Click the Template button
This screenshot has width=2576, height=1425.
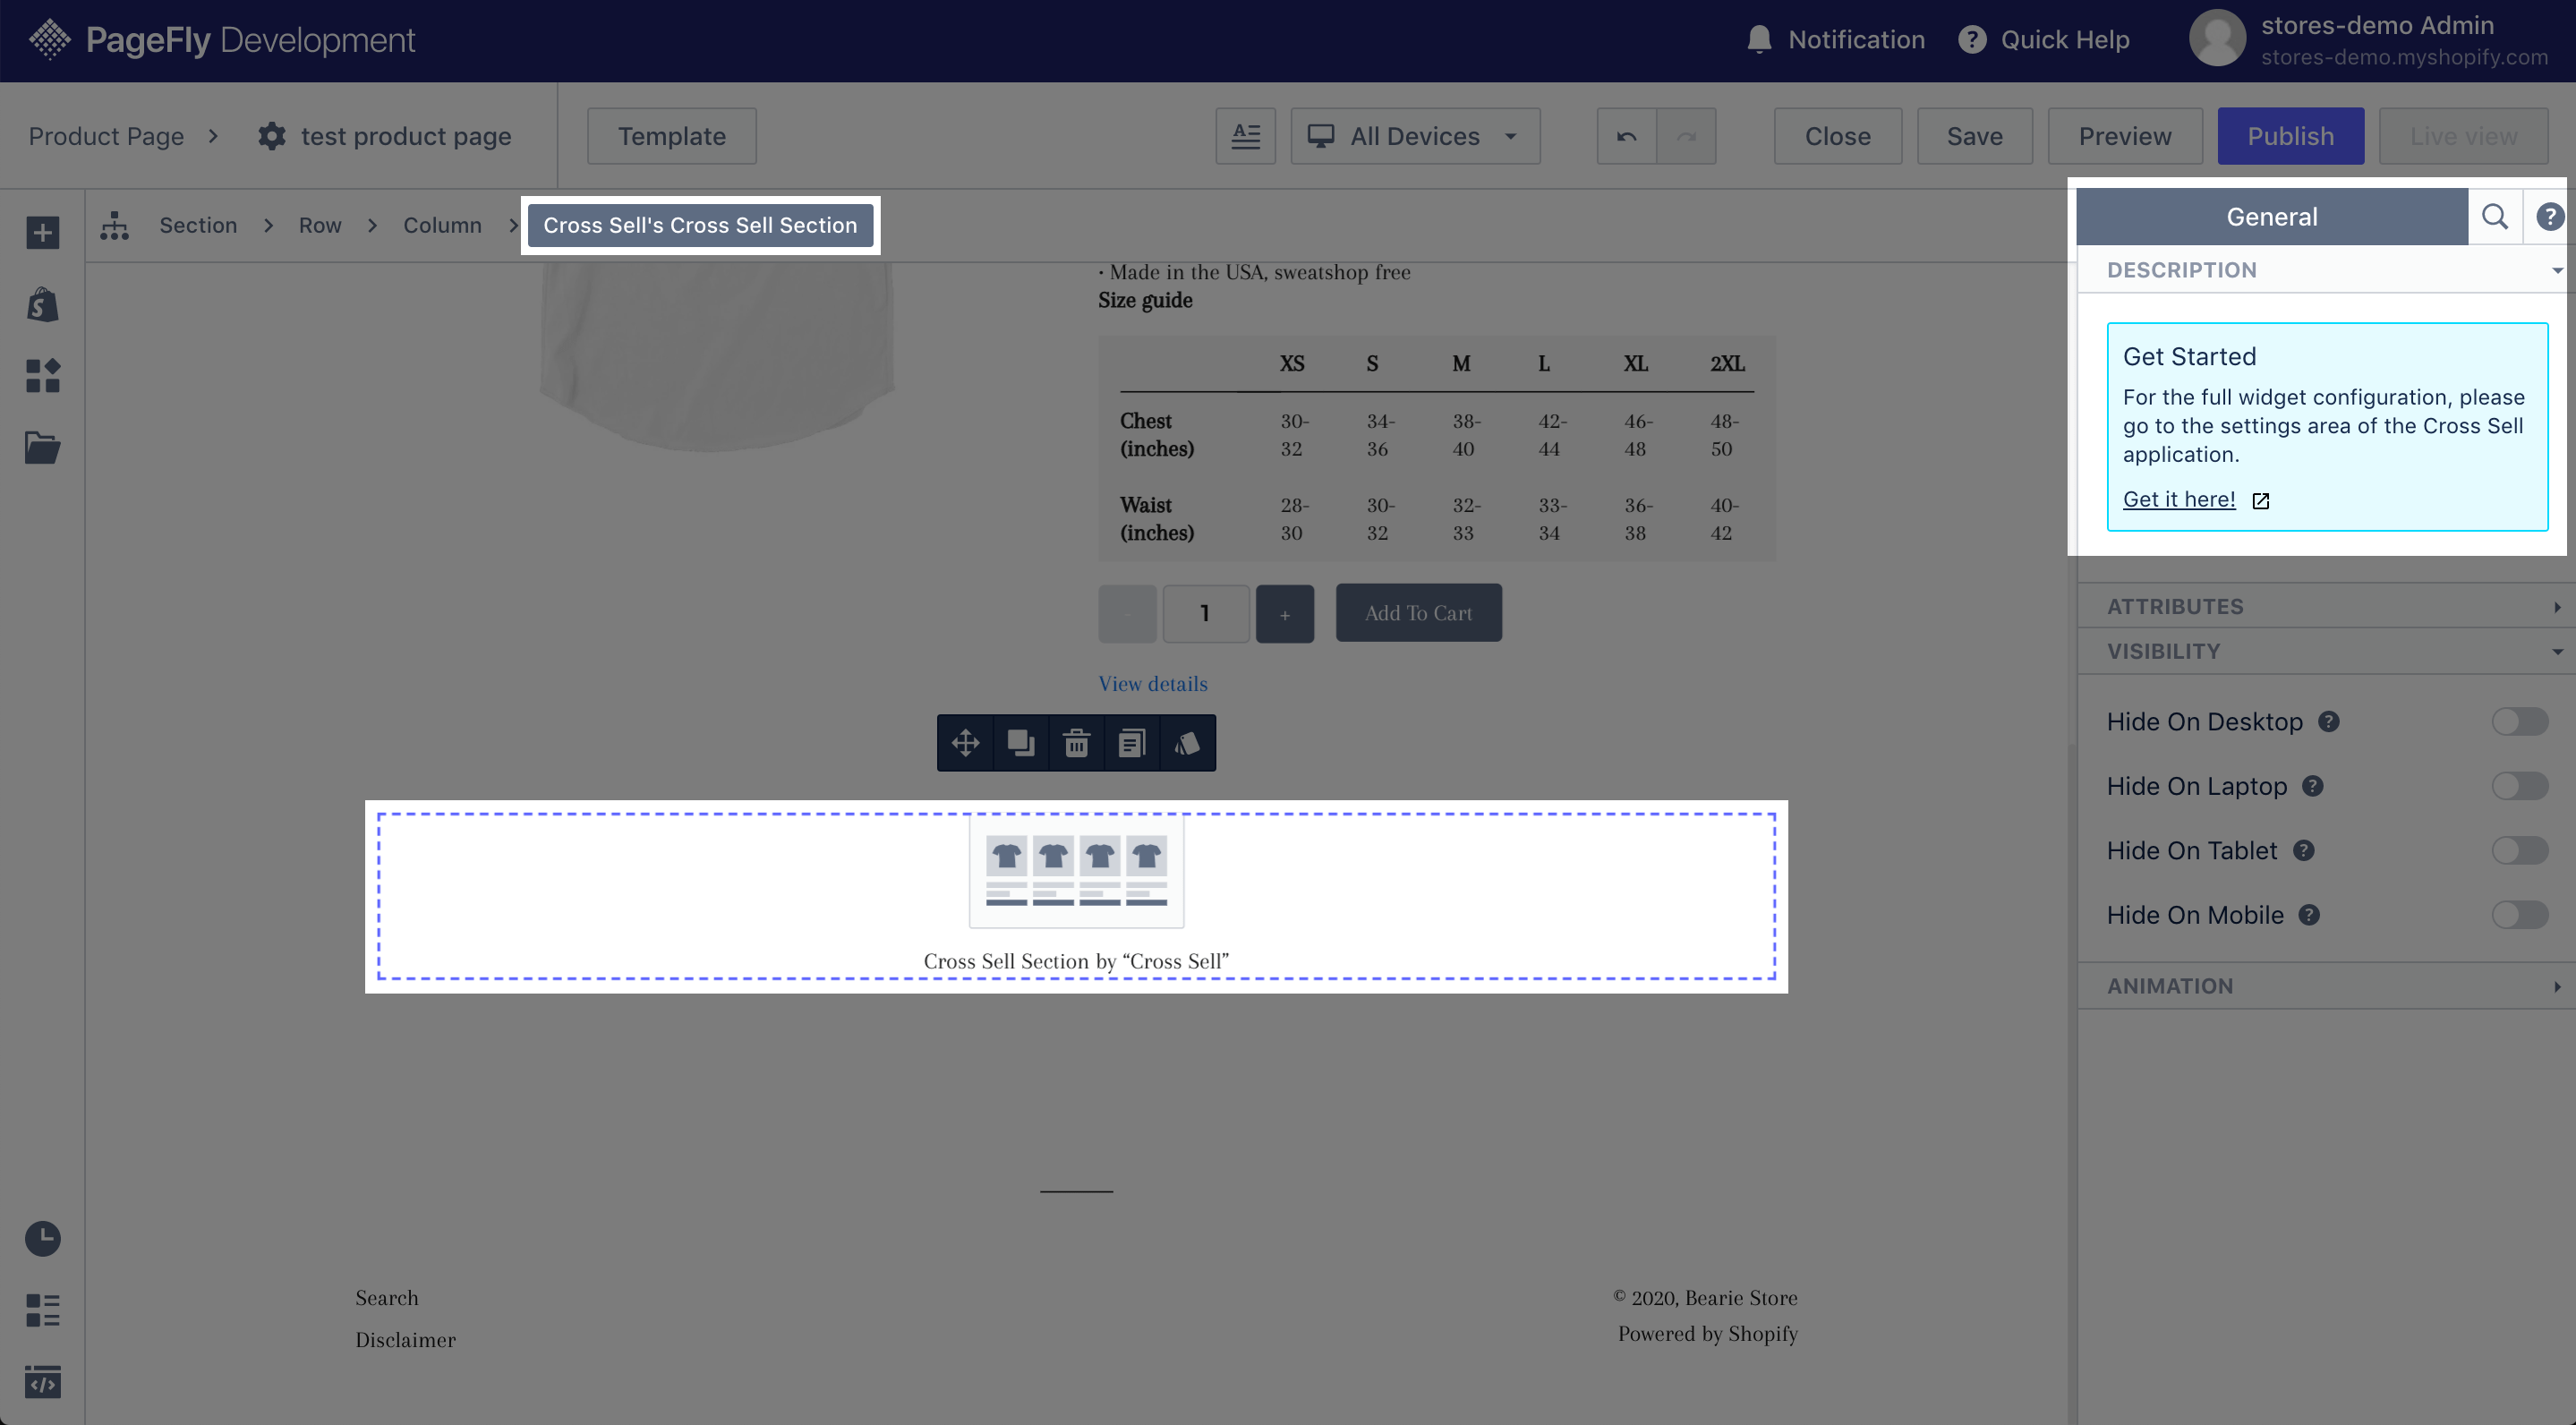pyautogui.click(x=671, y=136)
